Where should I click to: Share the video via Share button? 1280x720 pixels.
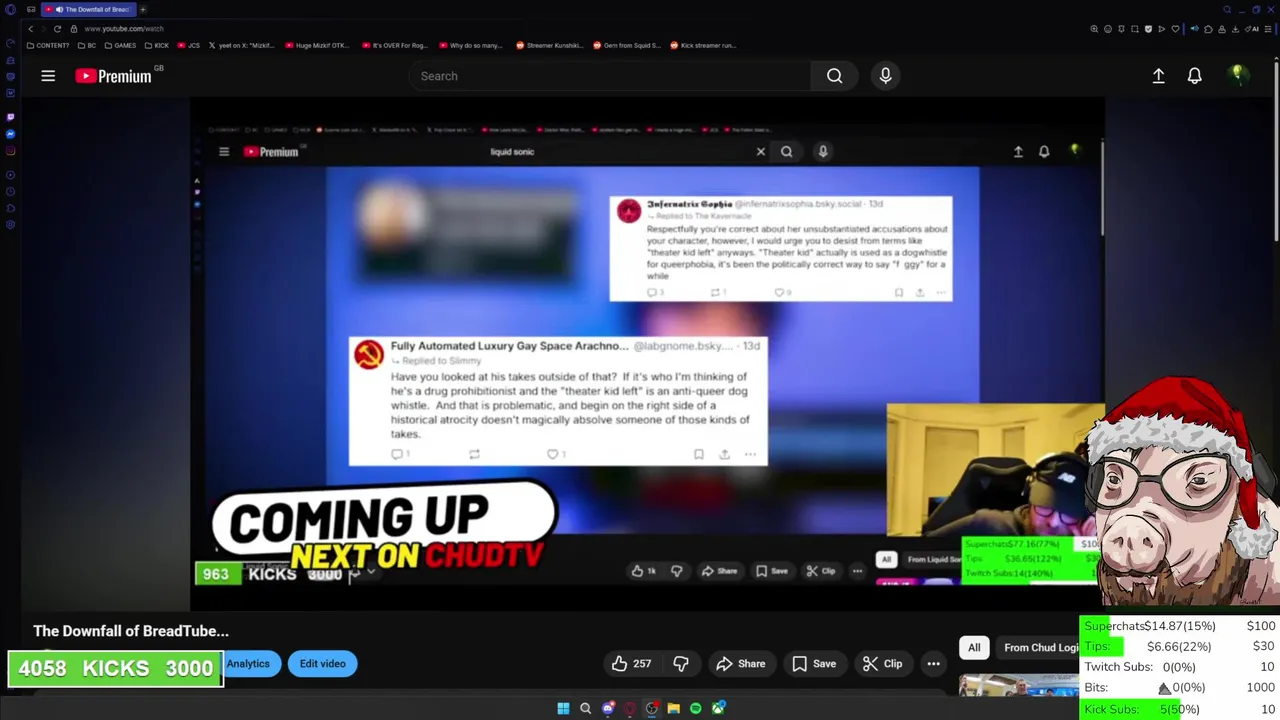coord(741,663)
